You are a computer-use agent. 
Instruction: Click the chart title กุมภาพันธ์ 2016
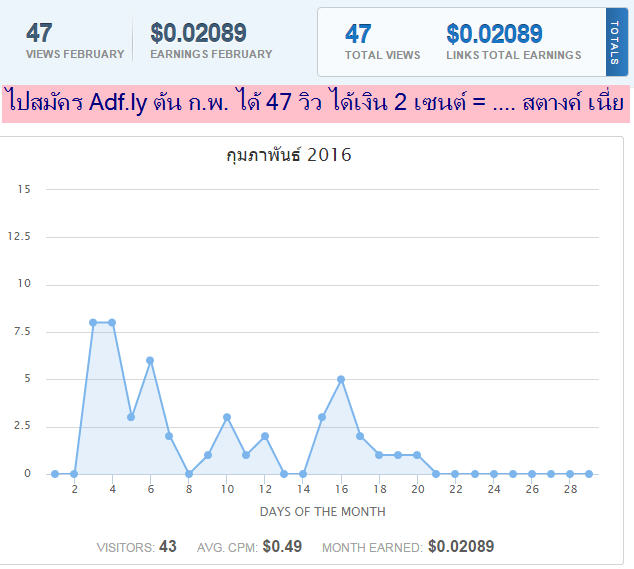pyautogui.click(x=289, y=155)
